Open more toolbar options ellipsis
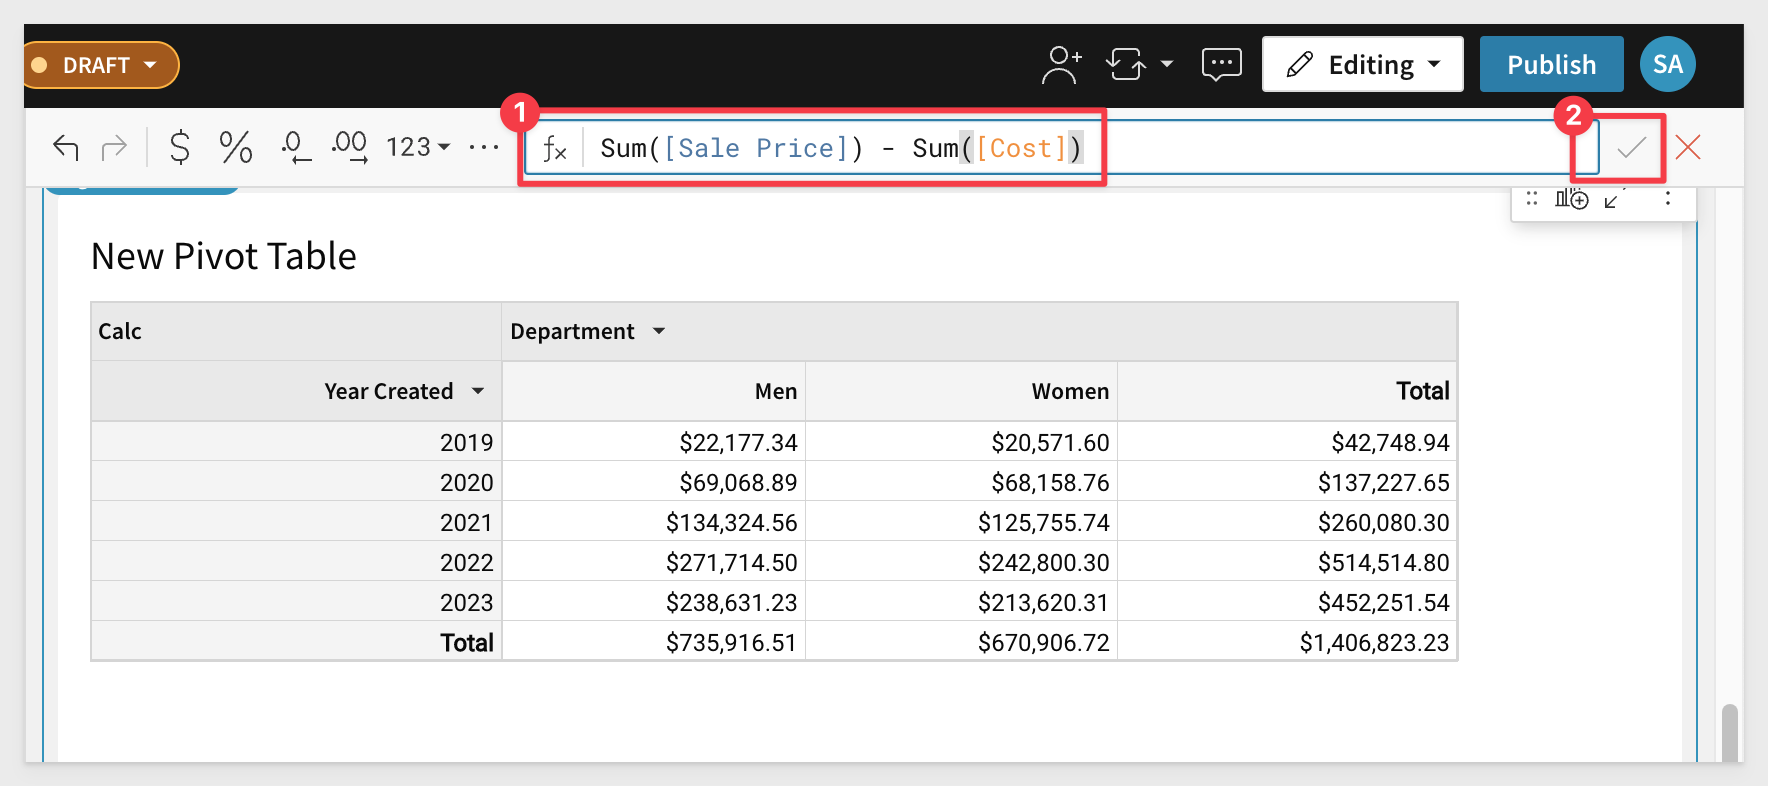1768x786 pixels. point(484,148)
